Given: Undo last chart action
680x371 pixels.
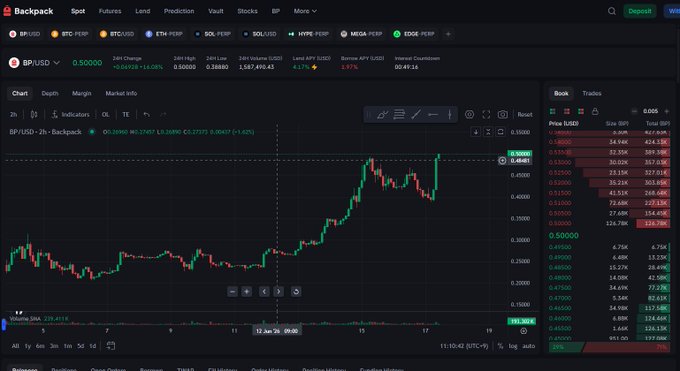Looking at the screenshot, I should tap(147, 115).
